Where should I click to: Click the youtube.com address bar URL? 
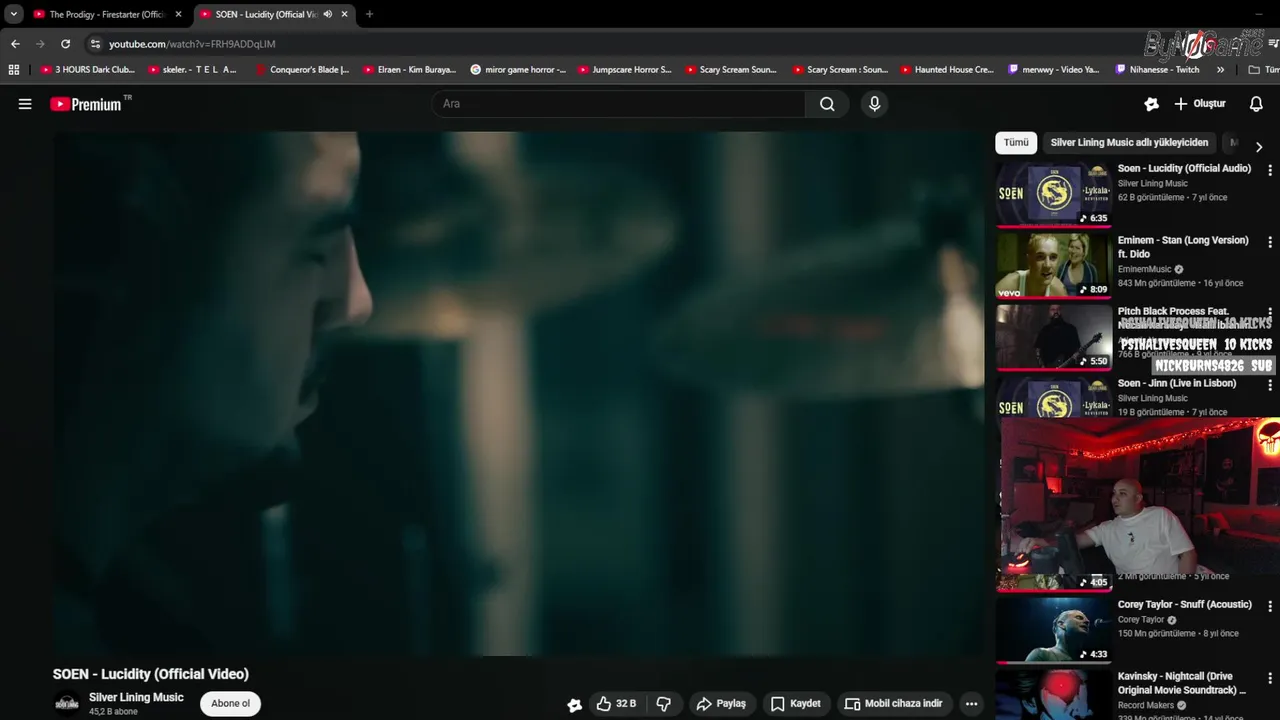(192, 44)
